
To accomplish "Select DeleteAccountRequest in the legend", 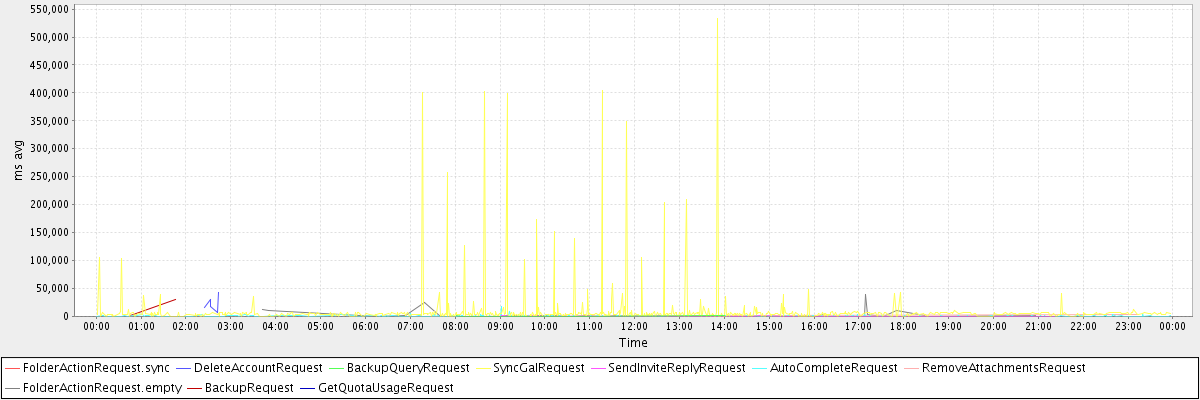I will tap(258, 368).
